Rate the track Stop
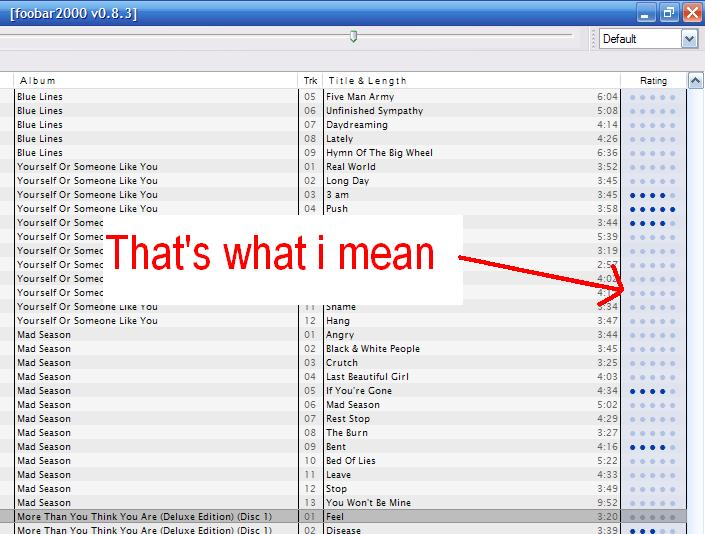The image size is (705, 534). (x=653, y=490)
